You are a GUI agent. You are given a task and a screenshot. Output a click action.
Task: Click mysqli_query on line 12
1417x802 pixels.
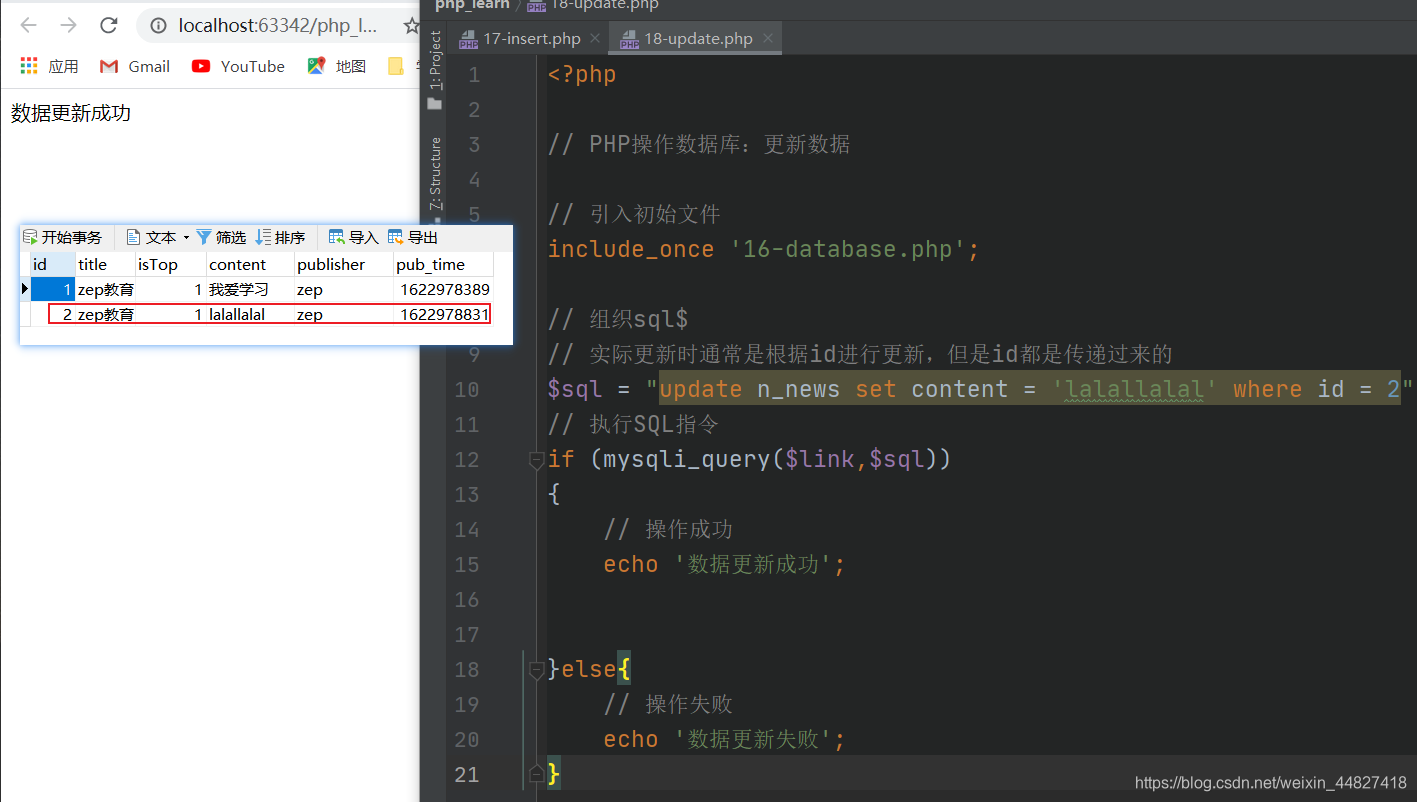pyautogui.click(x=688, y=459)
